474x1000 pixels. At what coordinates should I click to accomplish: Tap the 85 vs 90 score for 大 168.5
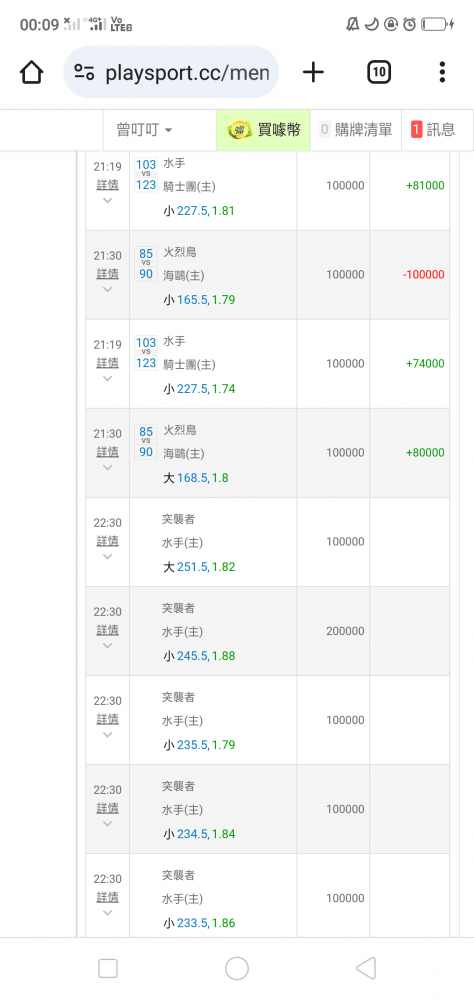(x=146, y=442)
